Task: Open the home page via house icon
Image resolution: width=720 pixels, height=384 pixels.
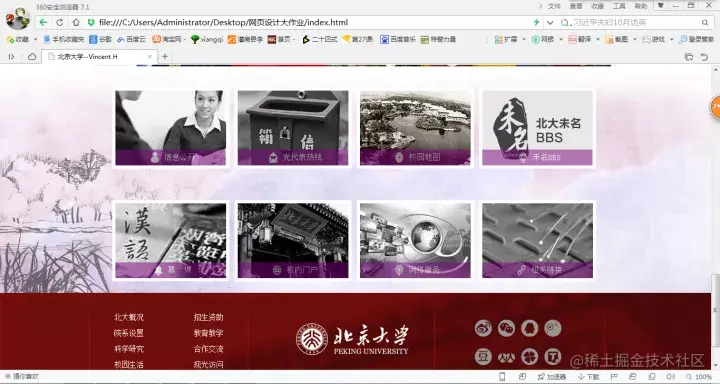Action: pos(76,23)
